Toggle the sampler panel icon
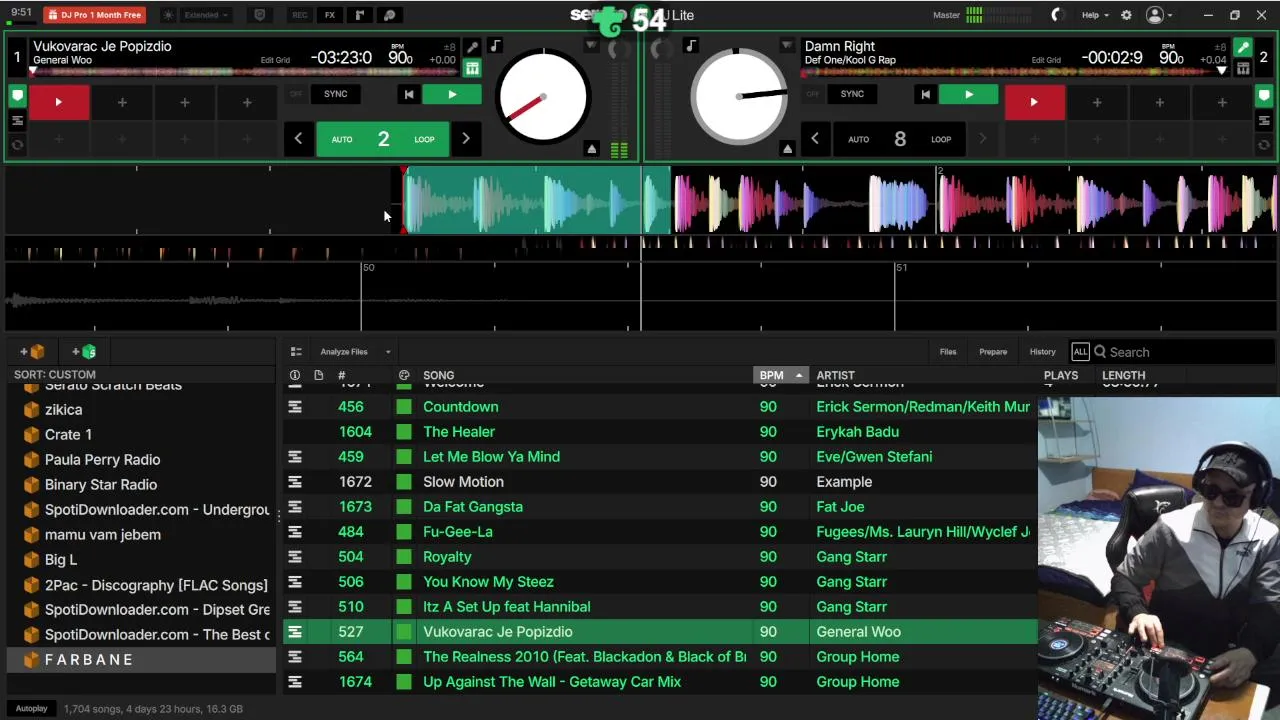The image size is (1280, 720). (x=359, y=15)
